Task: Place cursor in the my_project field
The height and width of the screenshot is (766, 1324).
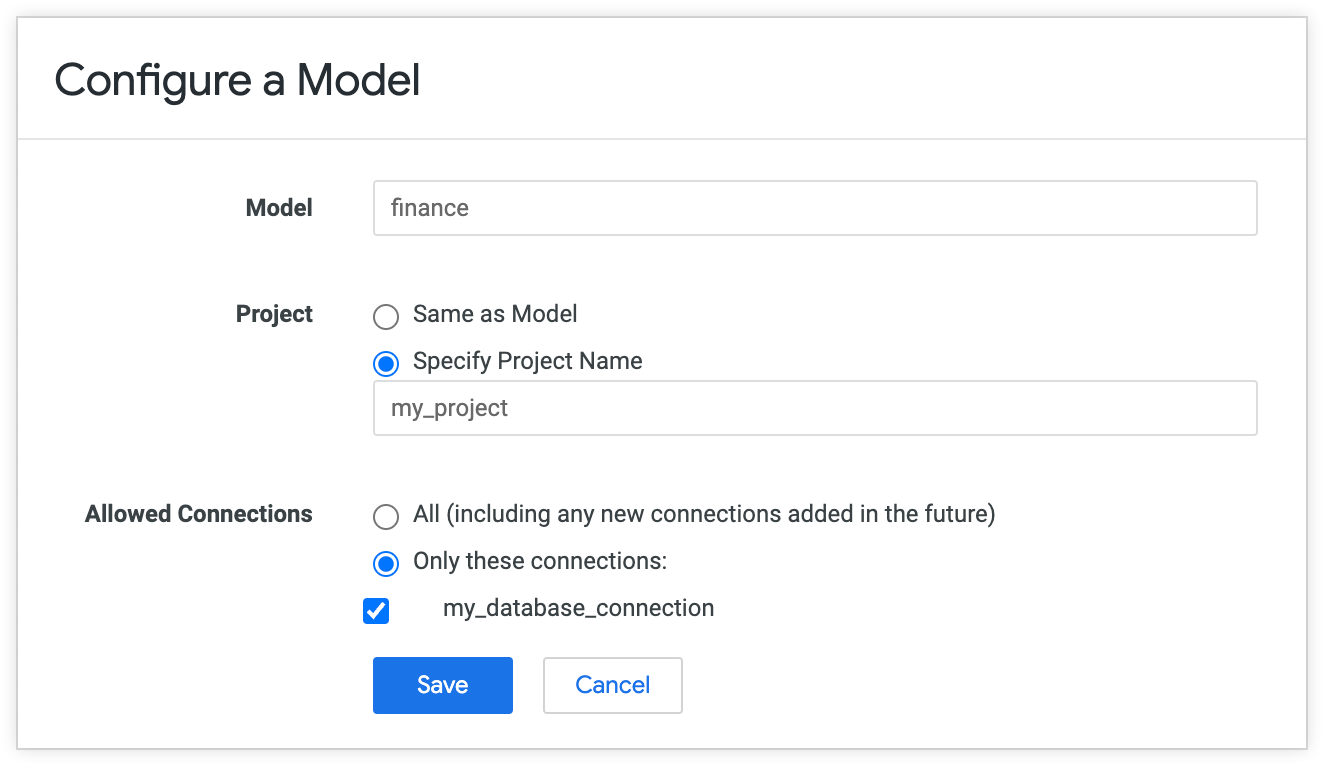Action: [x=700, y=408]
